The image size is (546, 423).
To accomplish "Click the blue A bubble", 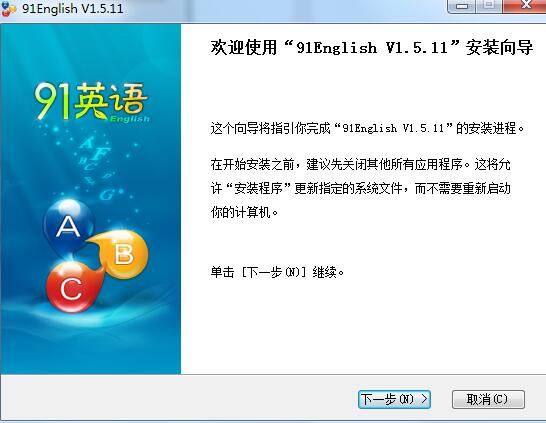I will [x=69, y=225].
